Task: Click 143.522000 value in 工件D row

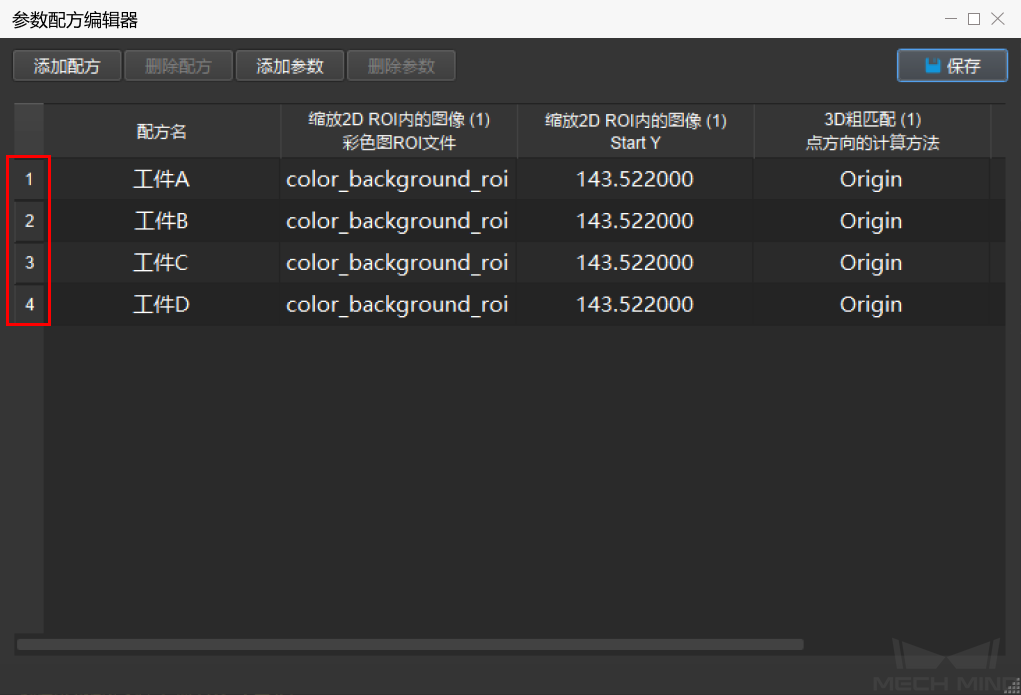Action: tap(635, 304)
